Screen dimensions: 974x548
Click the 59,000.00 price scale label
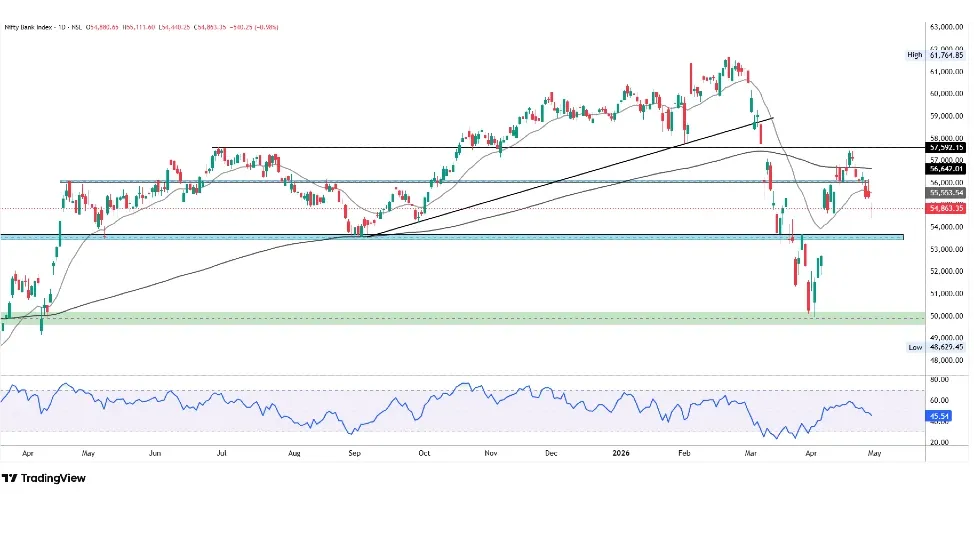946,116
